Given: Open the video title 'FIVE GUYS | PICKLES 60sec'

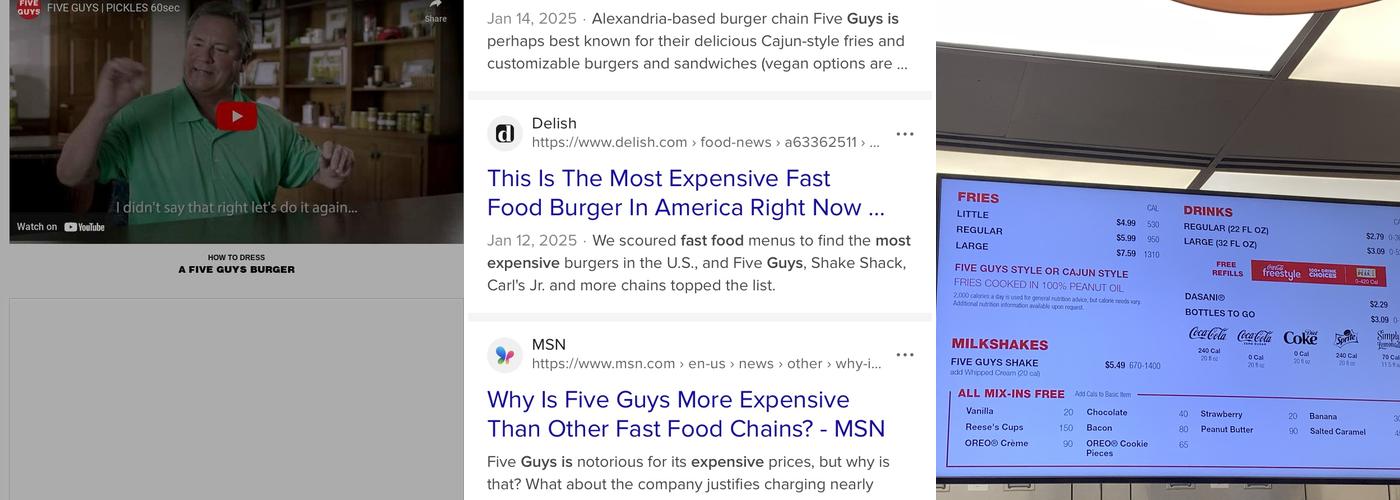Looking at the screenshot, I should tap(113, 8).
